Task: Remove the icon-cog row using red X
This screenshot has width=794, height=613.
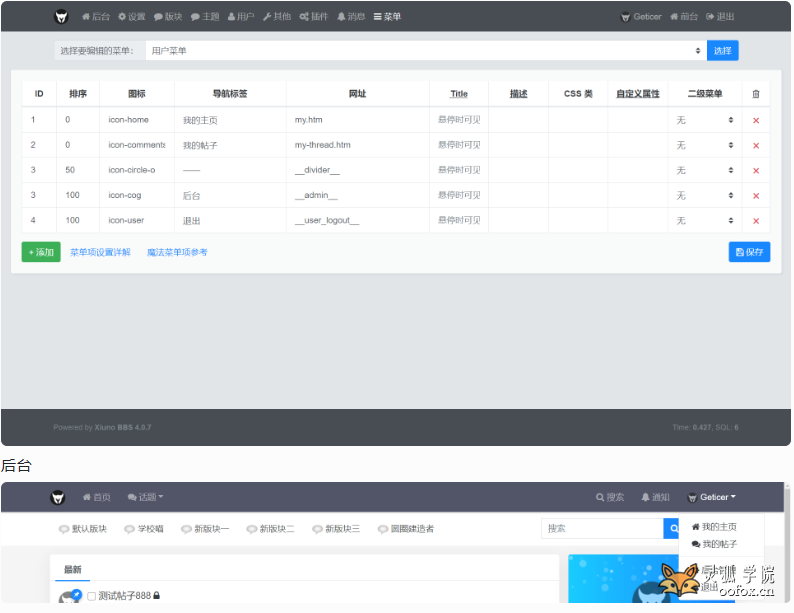Action: [x=755, y=196]
